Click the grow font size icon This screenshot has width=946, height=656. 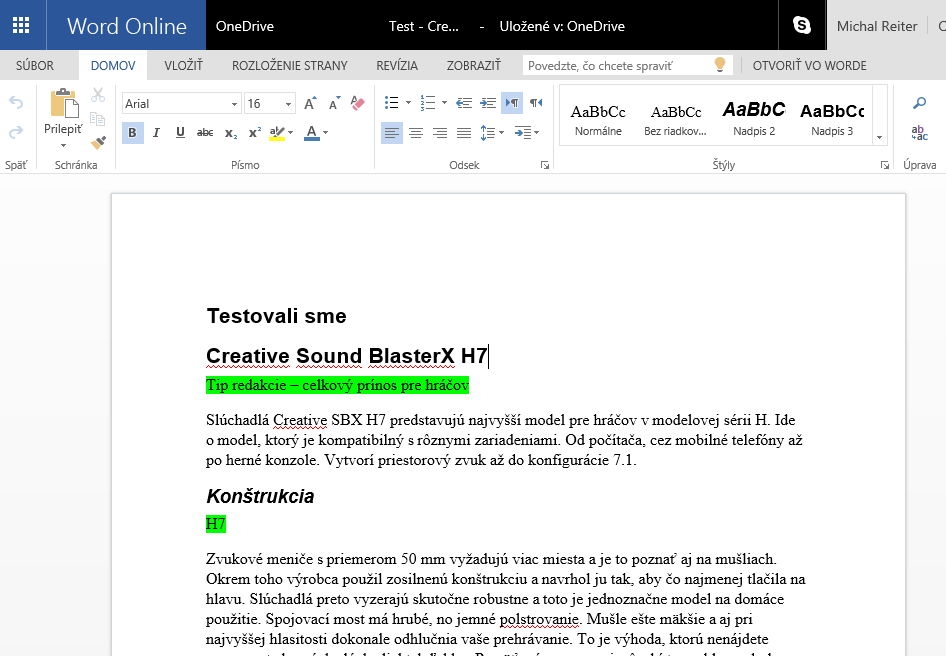point(310,104)
